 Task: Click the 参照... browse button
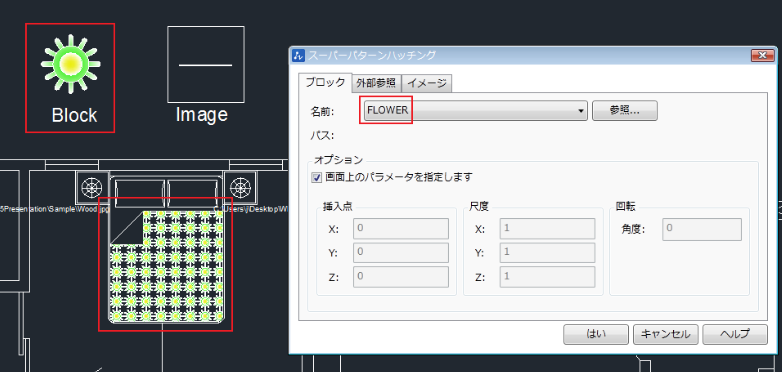coord(625,111)
